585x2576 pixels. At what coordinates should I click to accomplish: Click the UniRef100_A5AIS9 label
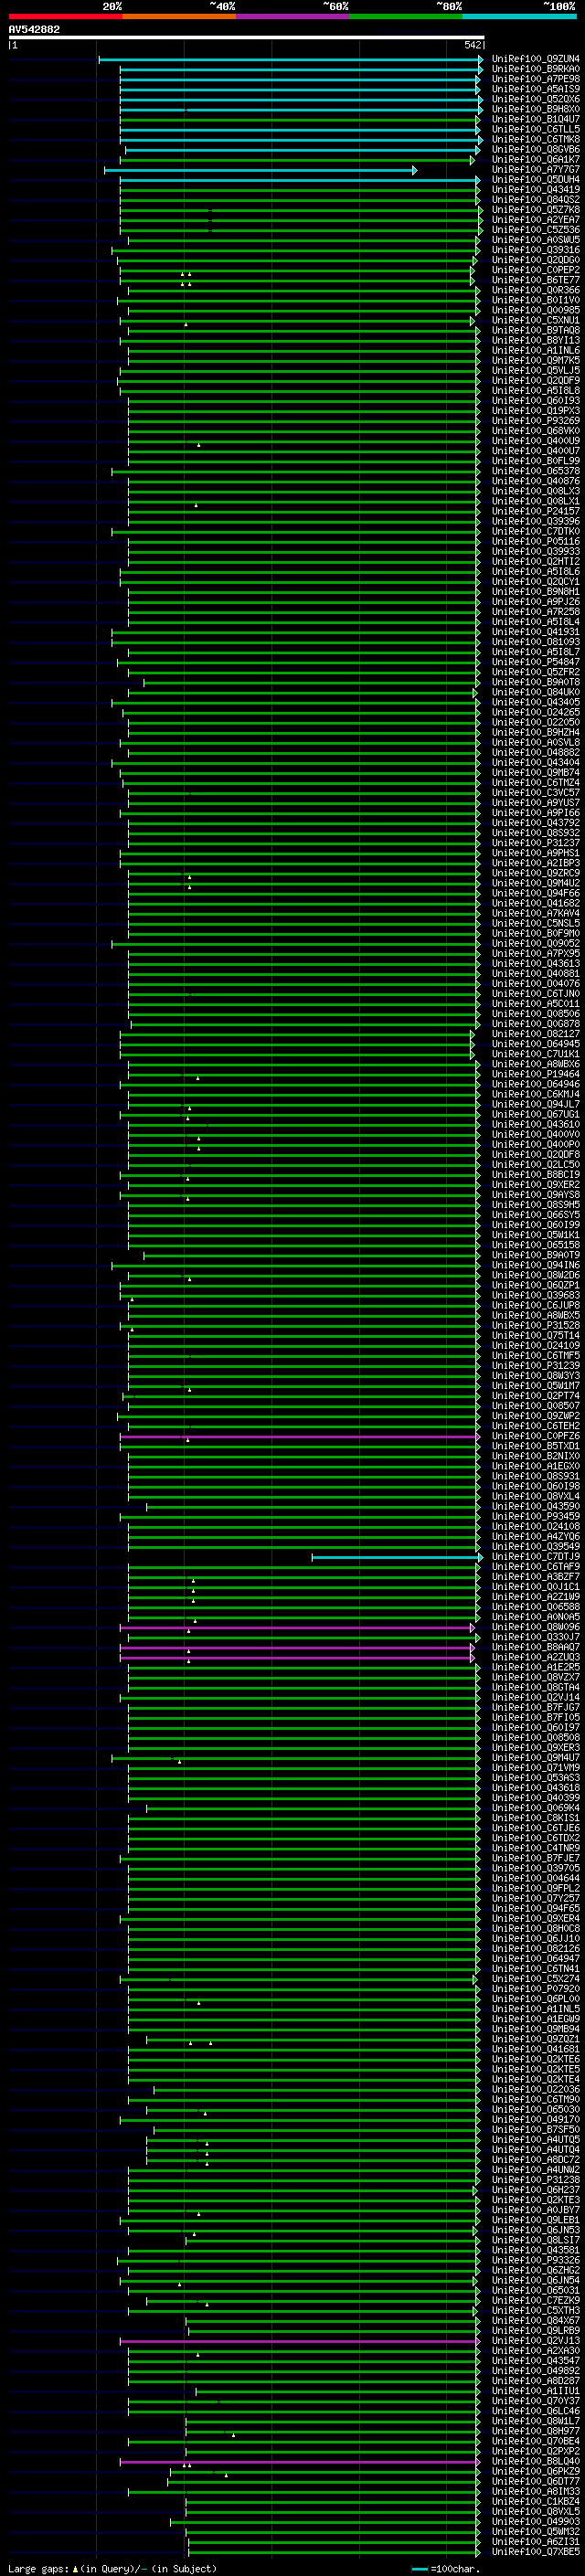(x=536, y=89)
